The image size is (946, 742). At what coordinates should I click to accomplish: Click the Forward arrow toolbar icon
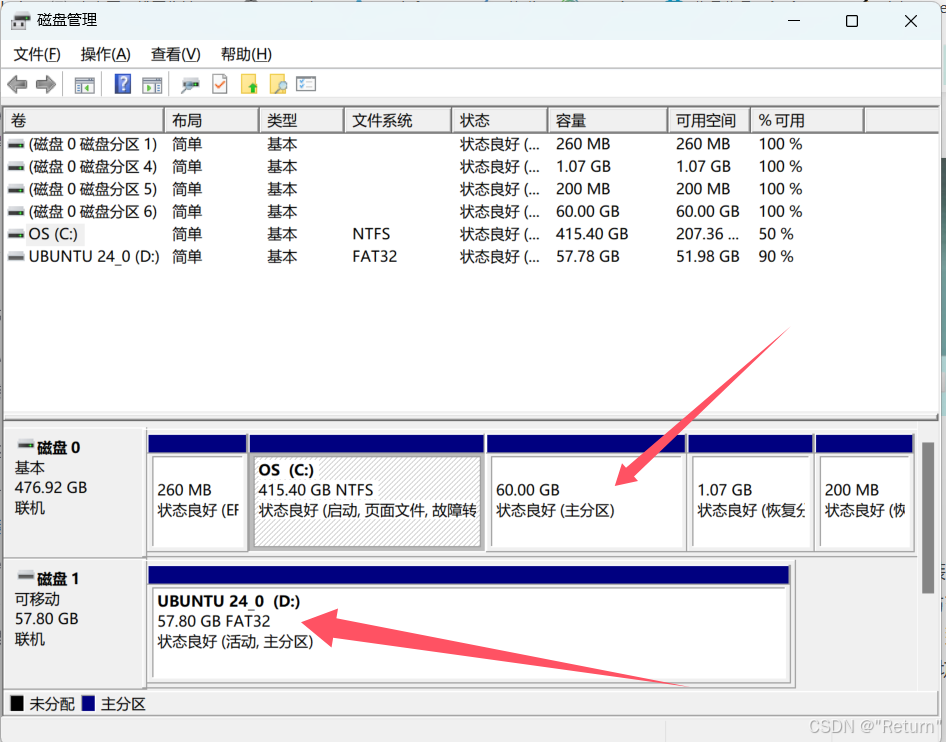(x=45, y=85)
